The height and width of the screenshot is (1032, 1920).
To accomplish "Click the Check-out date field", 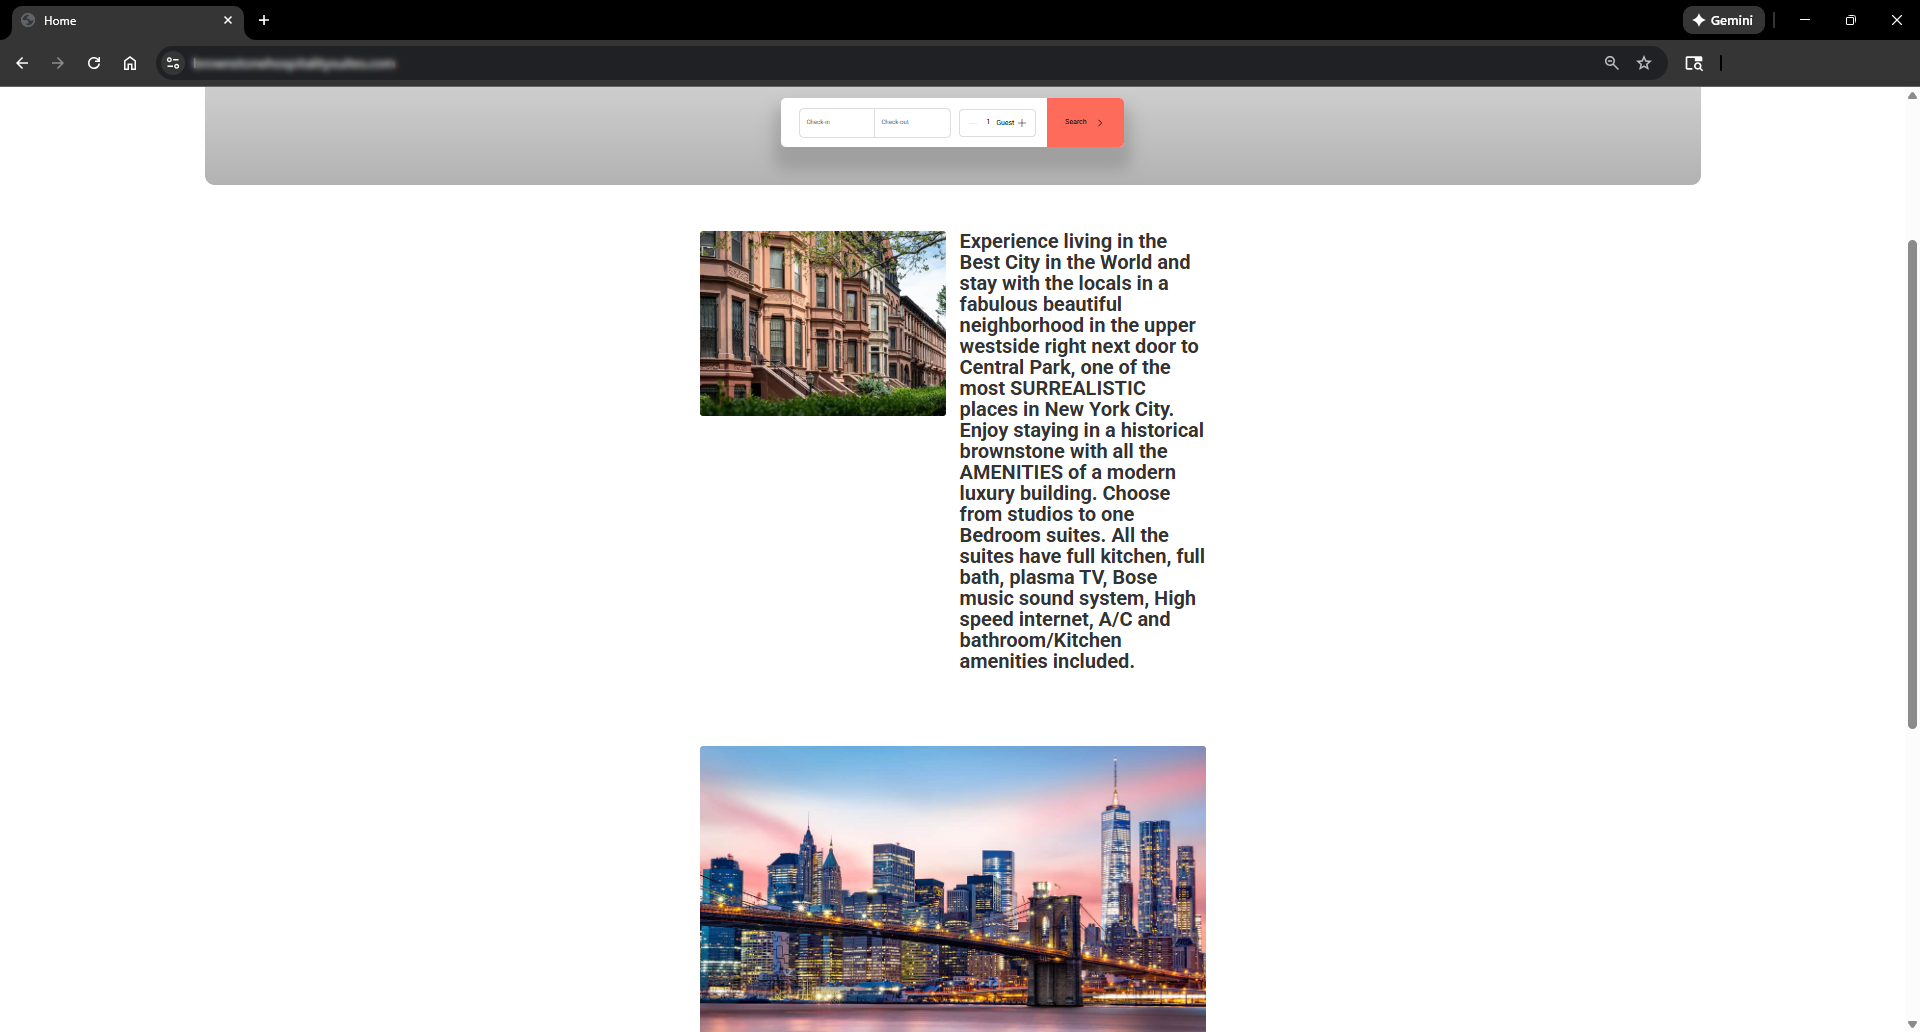I will tap(912, 123).
